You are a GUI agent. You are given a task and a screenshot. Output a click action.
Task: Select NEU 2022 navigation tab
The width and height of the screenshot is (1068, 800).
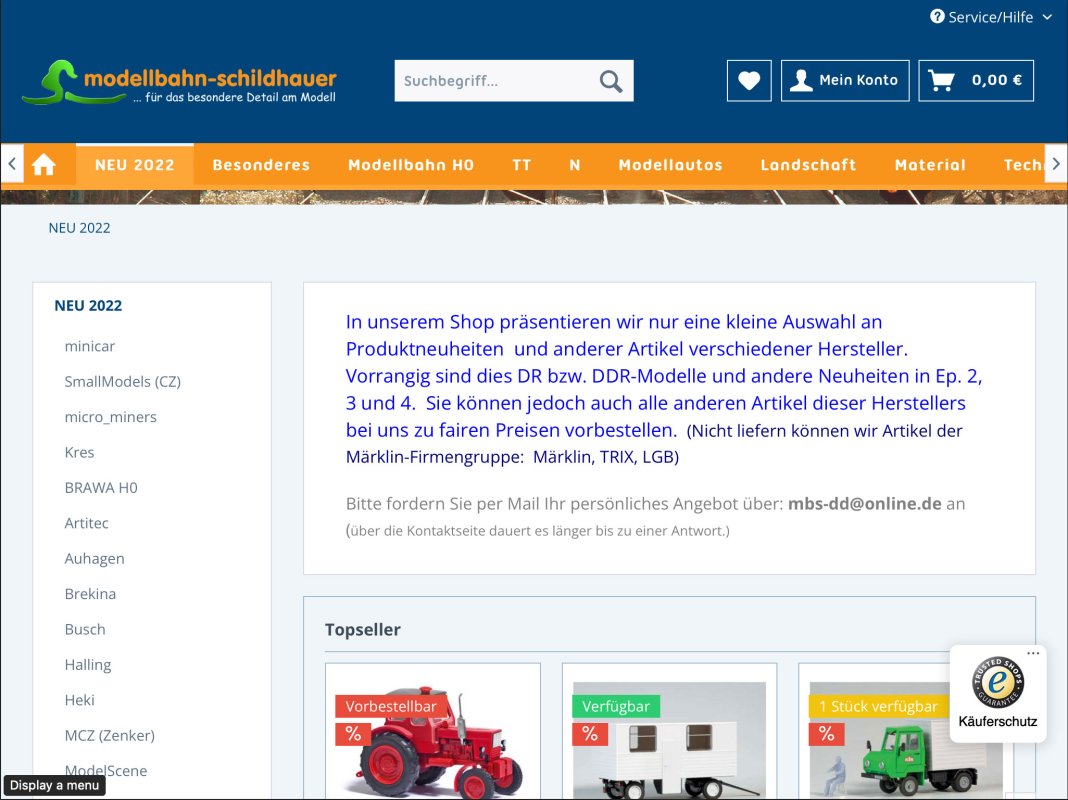point(135,165)
